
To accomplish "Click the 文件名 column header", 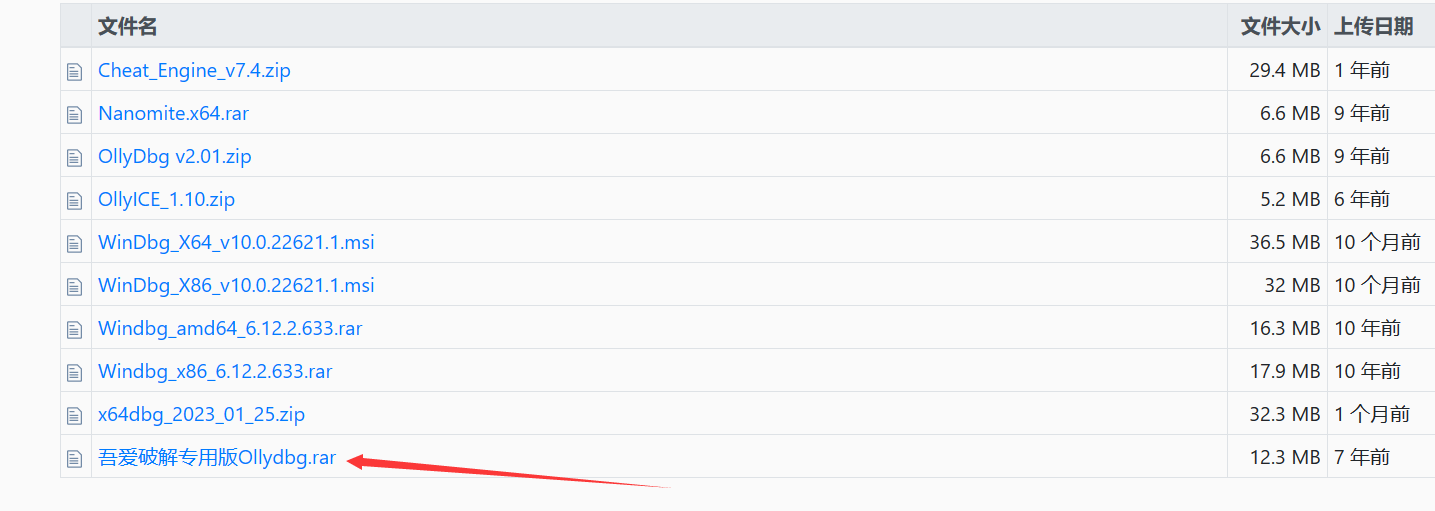I will coord(127,27).
